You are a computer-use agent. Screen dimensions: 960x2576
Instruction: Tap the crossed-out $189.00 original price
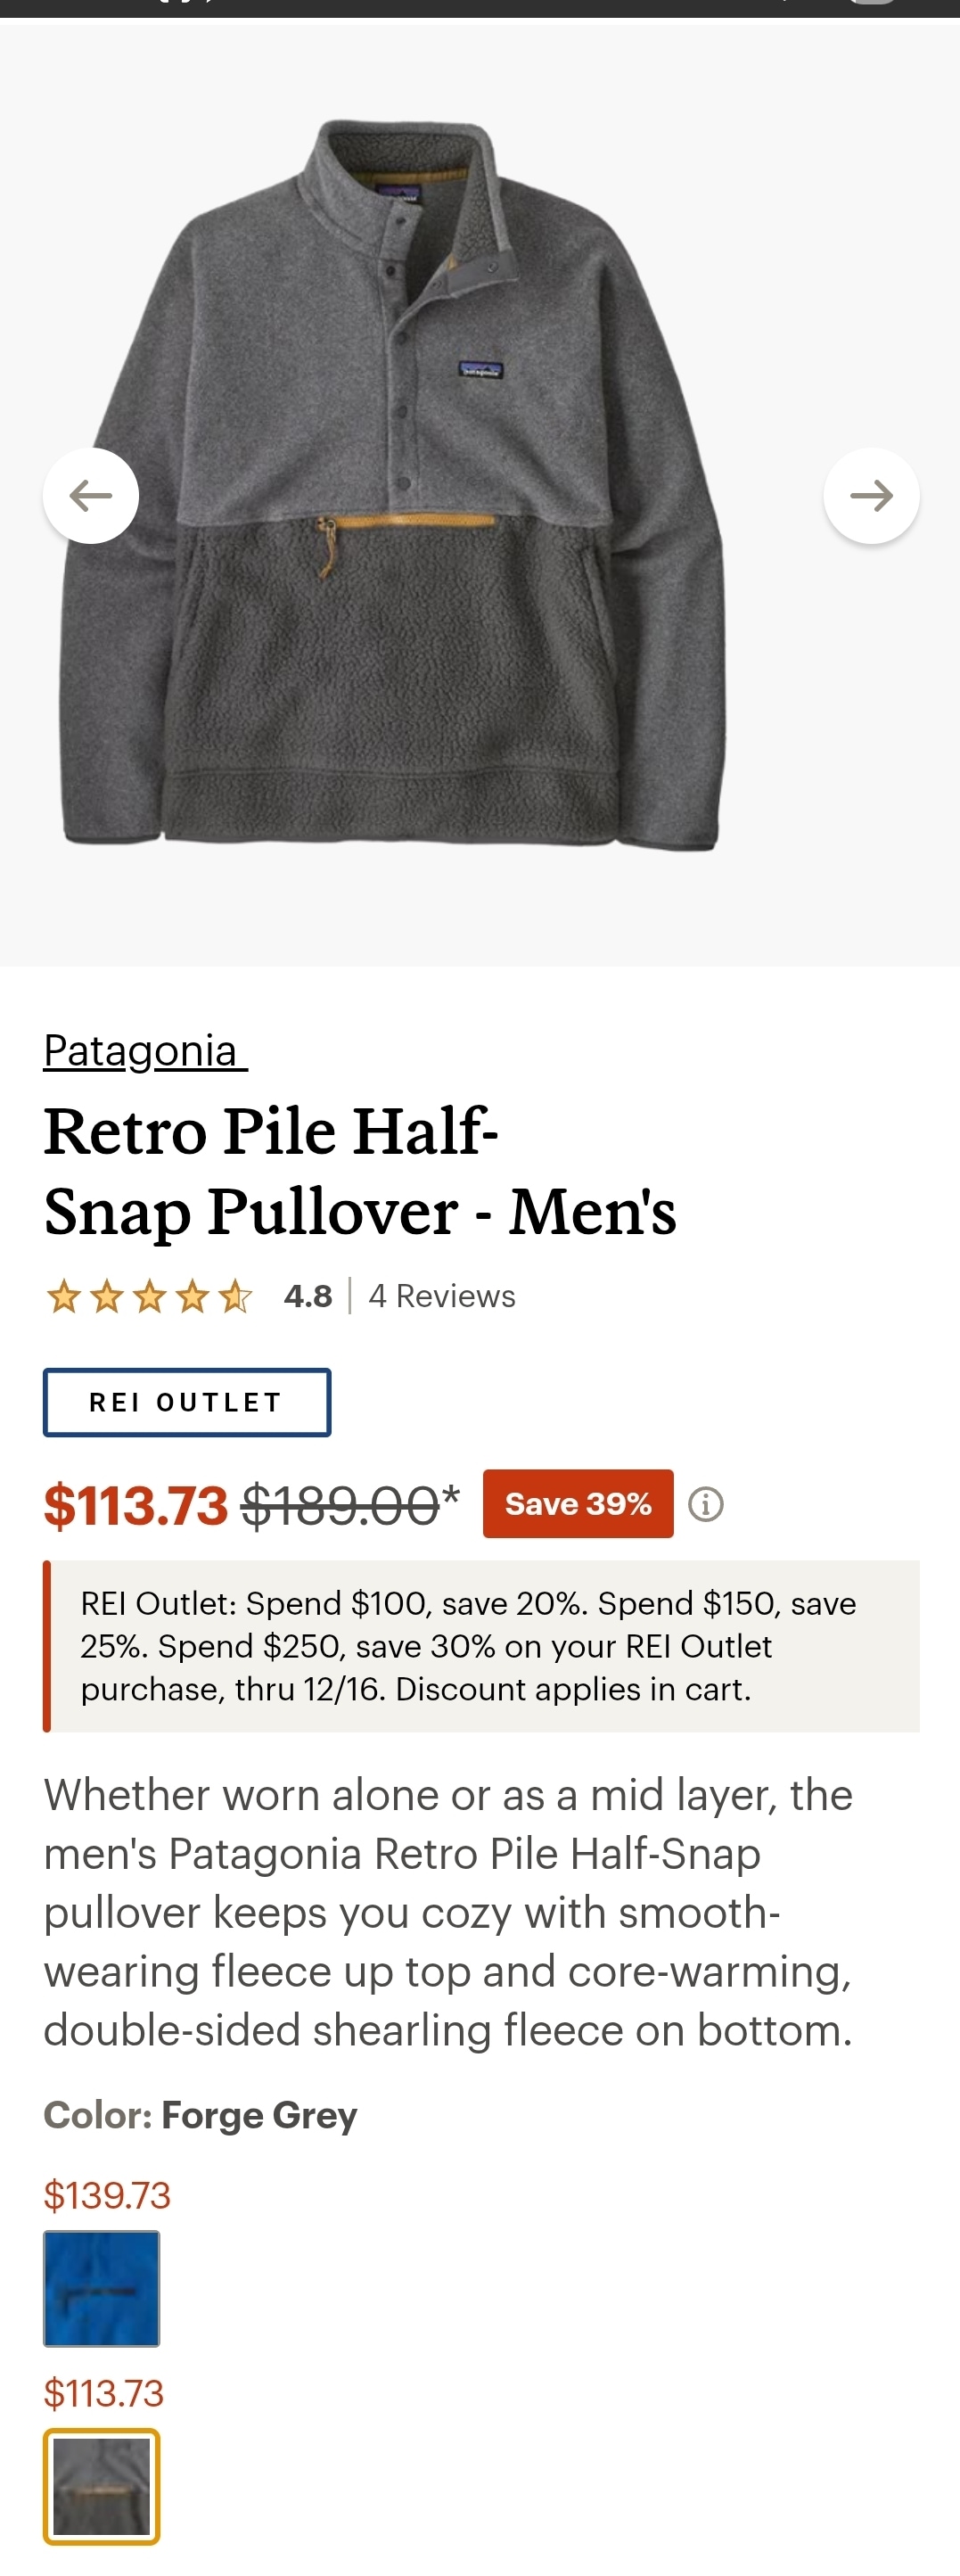[x=341, y=1505]
